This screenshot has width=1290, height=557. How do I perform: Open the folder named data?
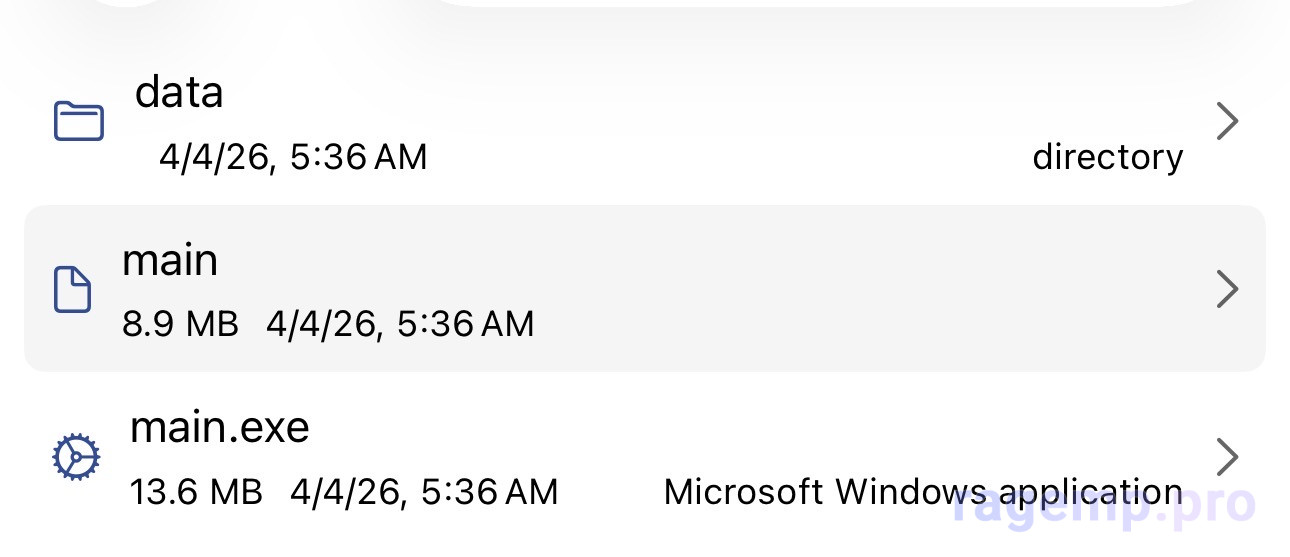pyautogui.click(x=179, y=93)
